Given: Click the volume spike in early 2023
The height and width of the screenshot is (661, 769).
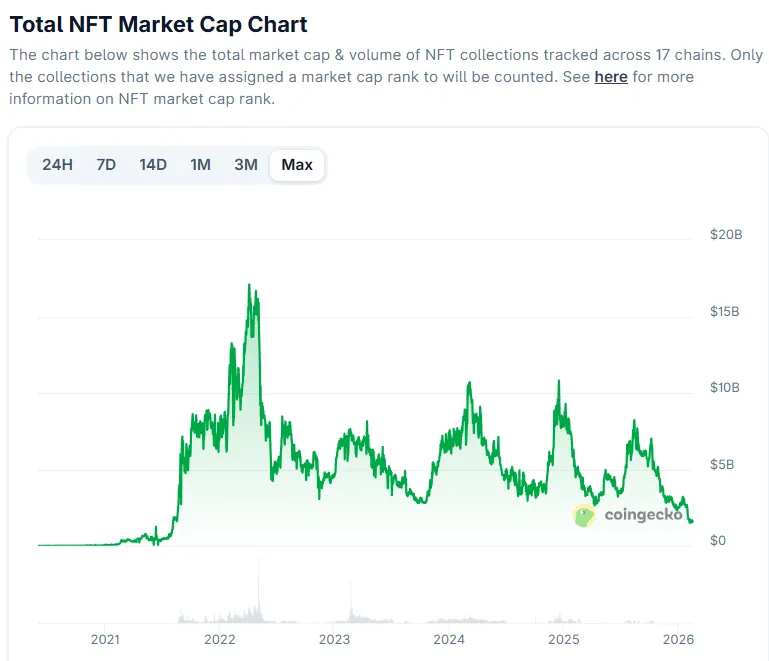Looking at the screenshot, I should [351, 600].
